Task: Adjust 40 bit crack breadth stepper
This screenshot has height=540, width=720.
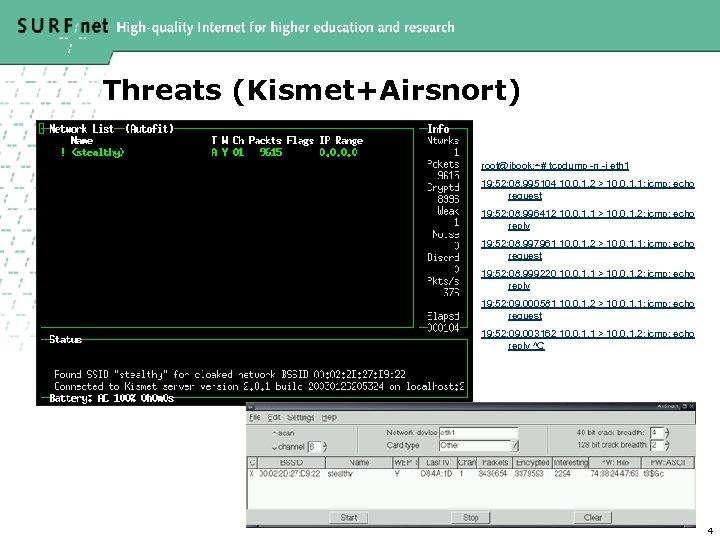Action: pyautogui.click(x=667, y=433)
